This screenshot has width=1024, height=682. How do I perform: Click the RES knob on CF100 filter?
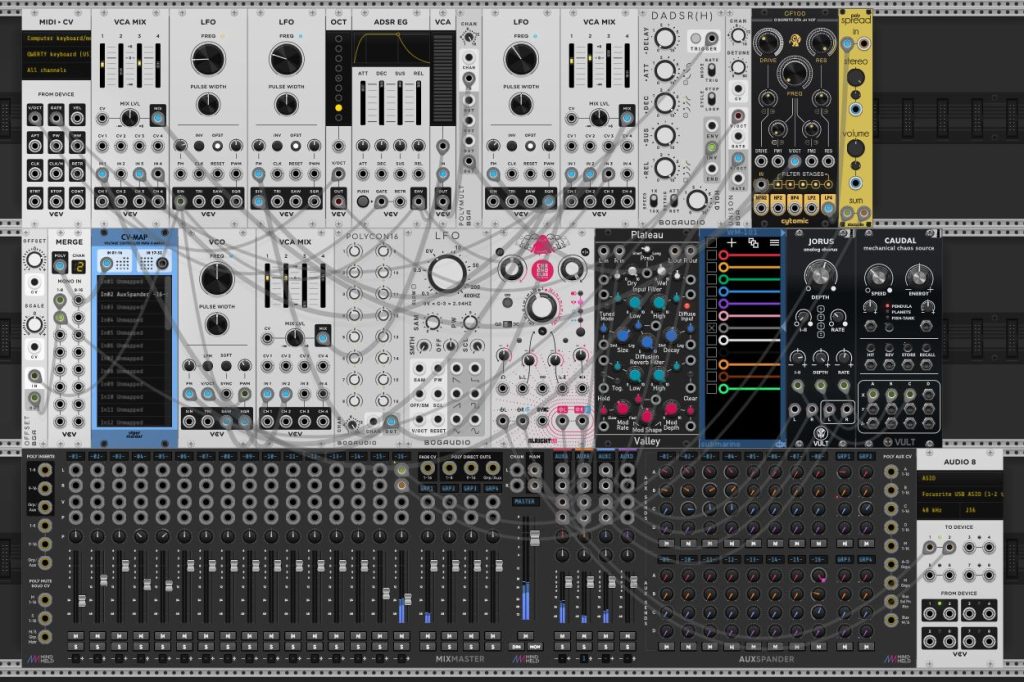coord(820,43)
